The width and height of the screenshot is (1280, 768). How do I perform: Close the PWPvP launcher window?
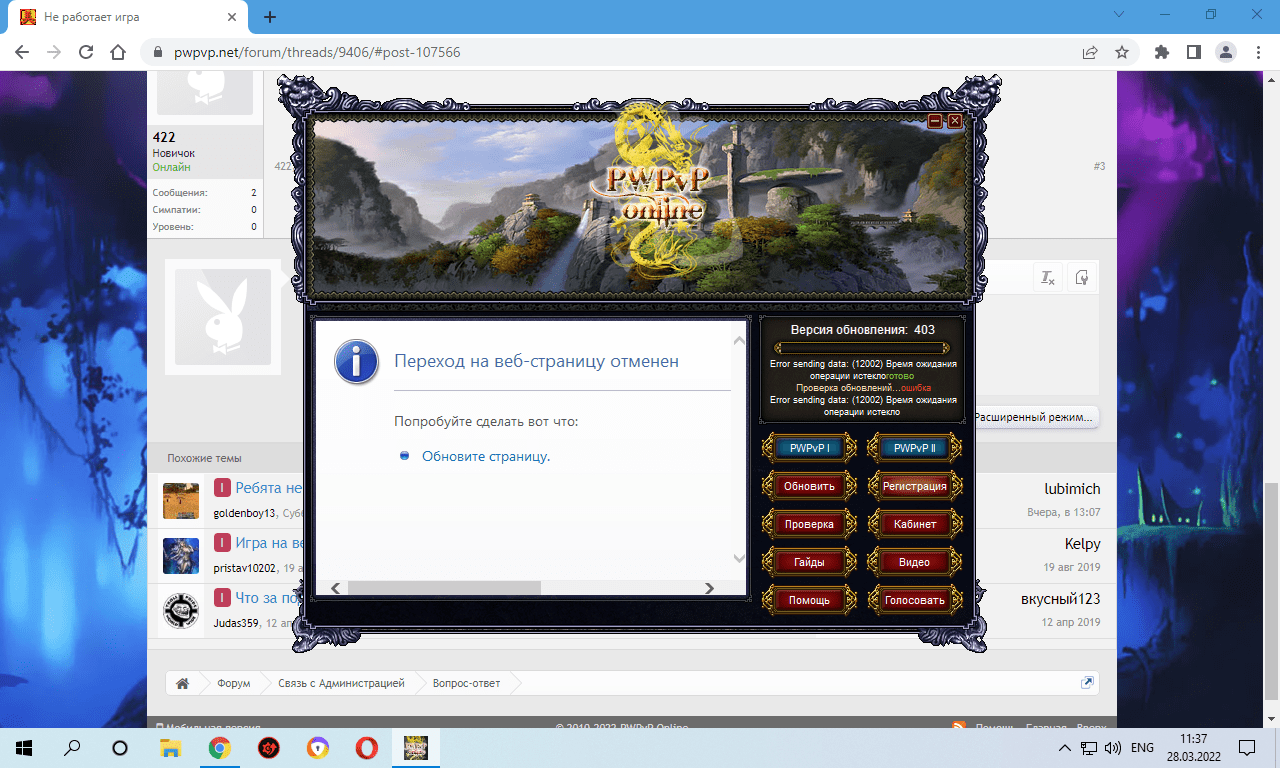tap(955, 121)
